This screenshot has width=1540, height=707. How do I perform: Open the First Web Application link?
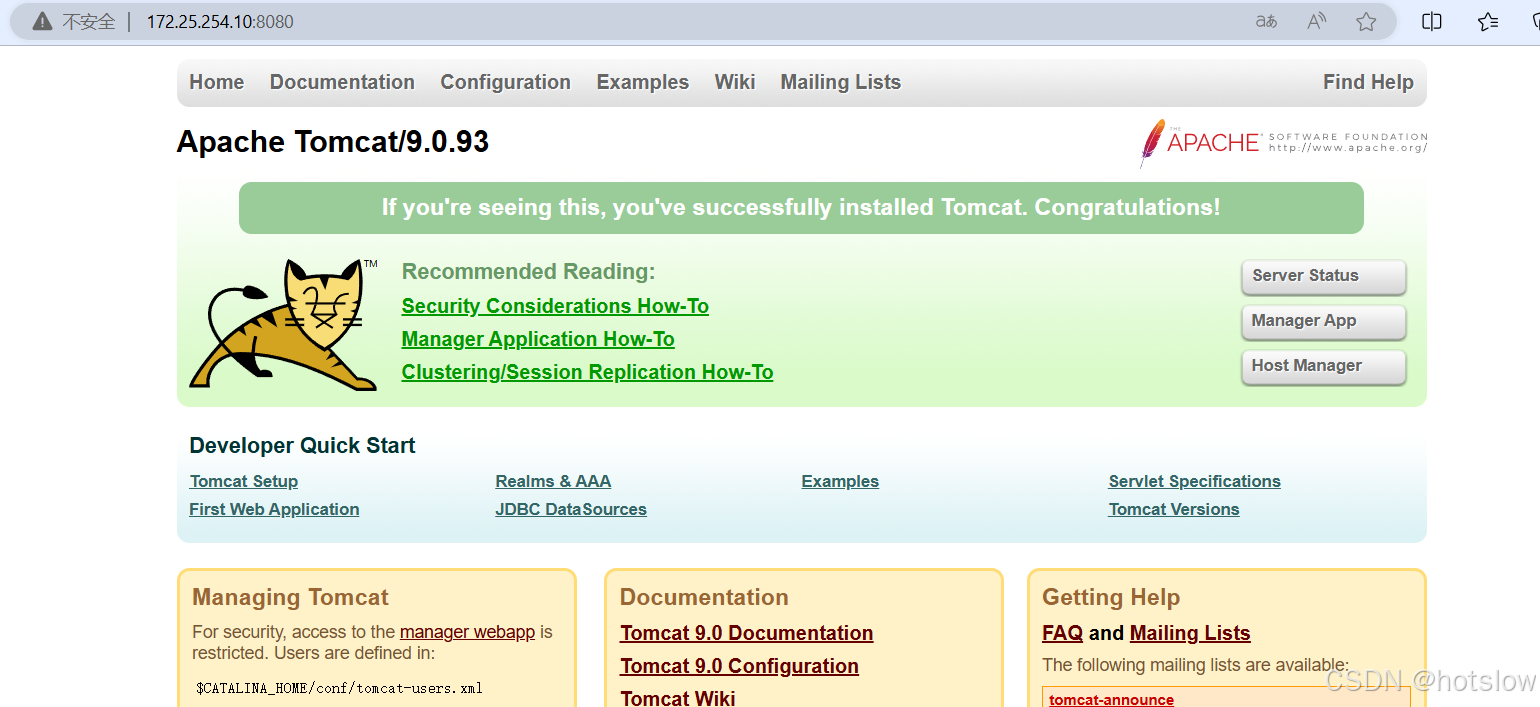click(x=274, y=509)
